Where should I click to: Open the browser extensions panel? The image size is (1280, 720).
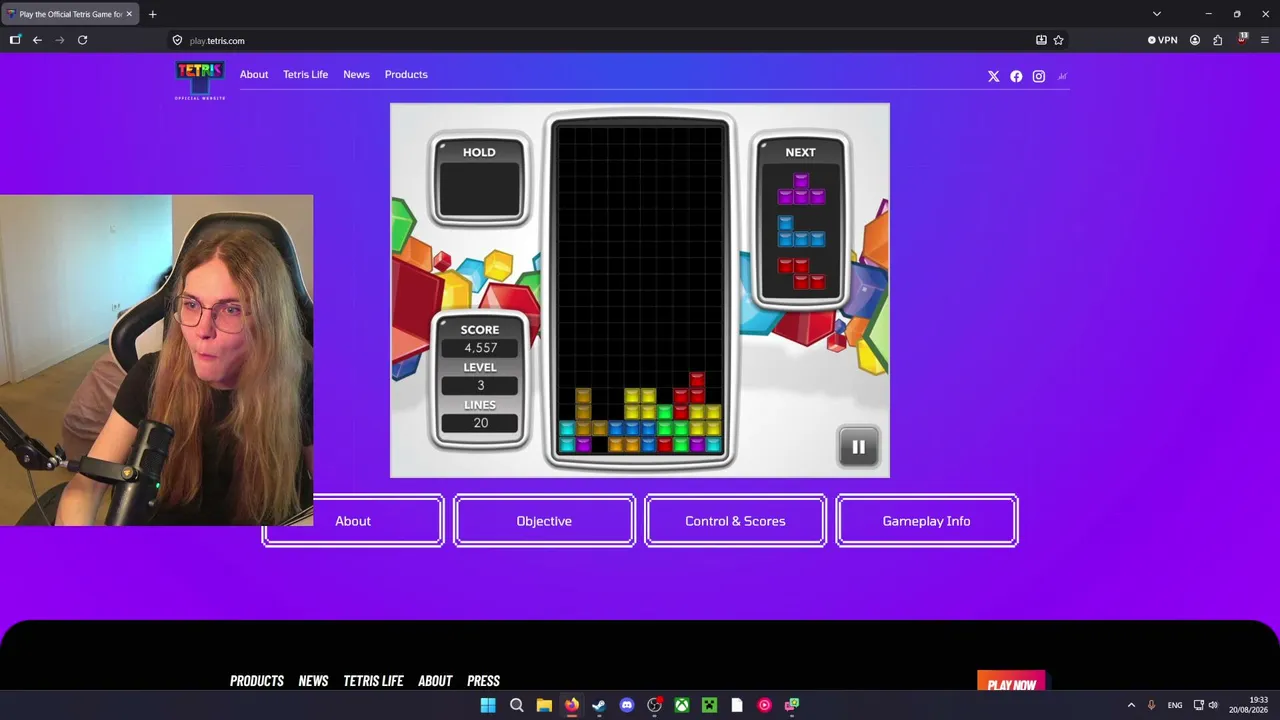click(1217, 40)
